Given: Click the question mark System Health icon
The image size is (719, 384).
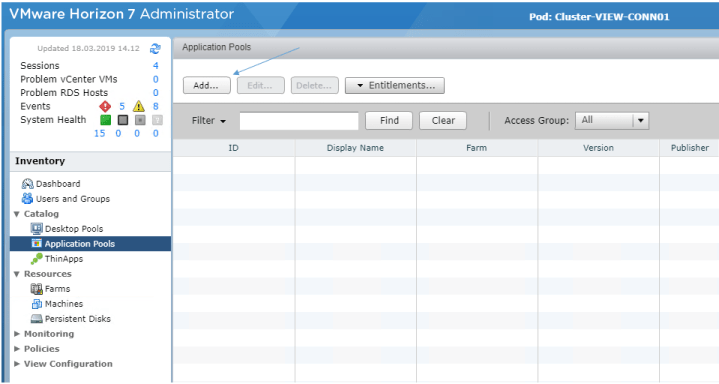Looking at the screenshot, I should pyautogui.click(x=157, y=120).
